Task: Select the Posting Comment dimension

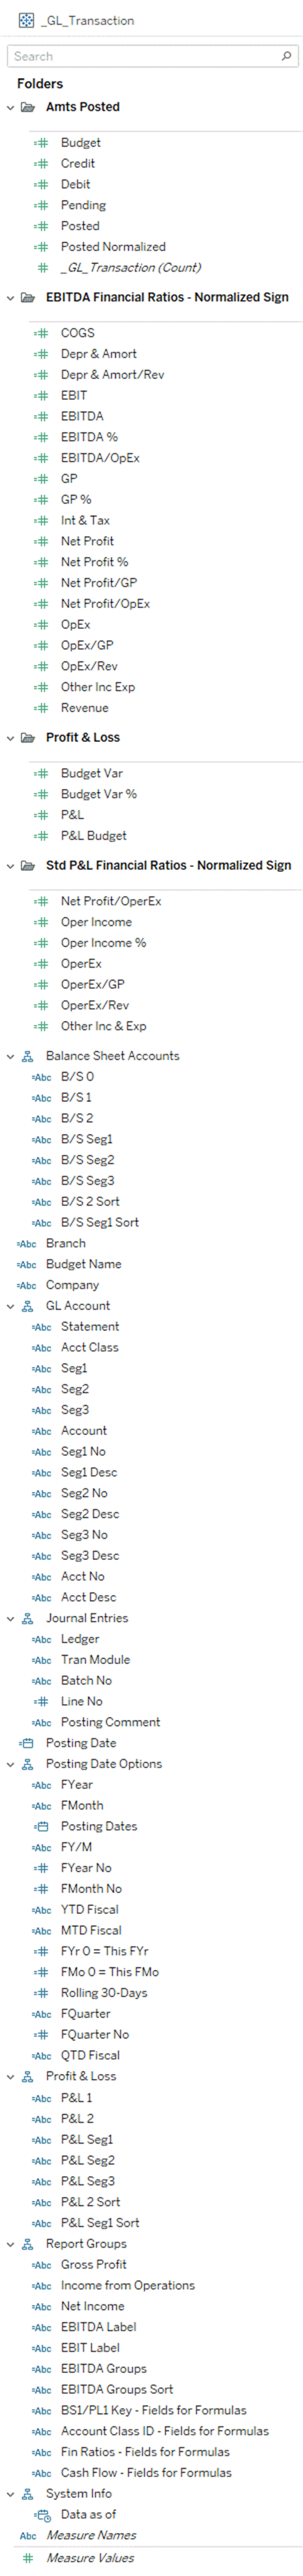Action: click(x=110, y=1722)
